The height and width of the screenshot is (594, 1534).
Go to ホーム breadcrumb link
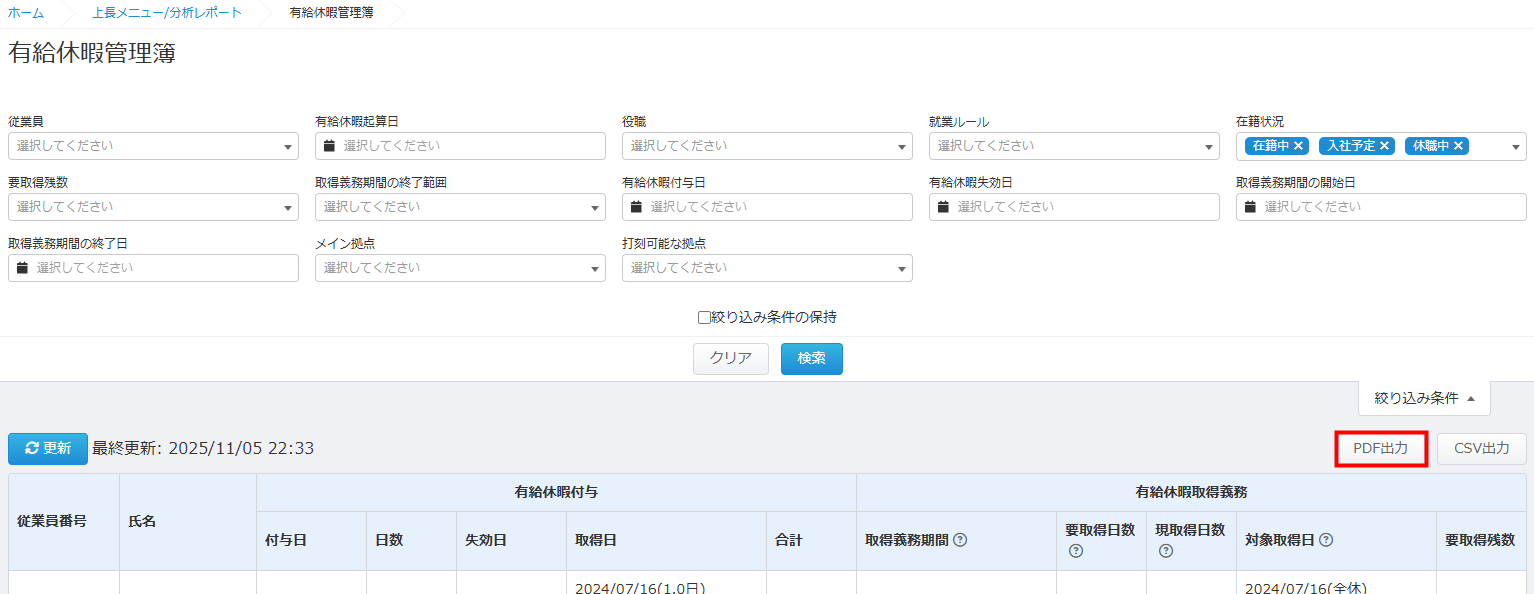(x=26, y=13)
